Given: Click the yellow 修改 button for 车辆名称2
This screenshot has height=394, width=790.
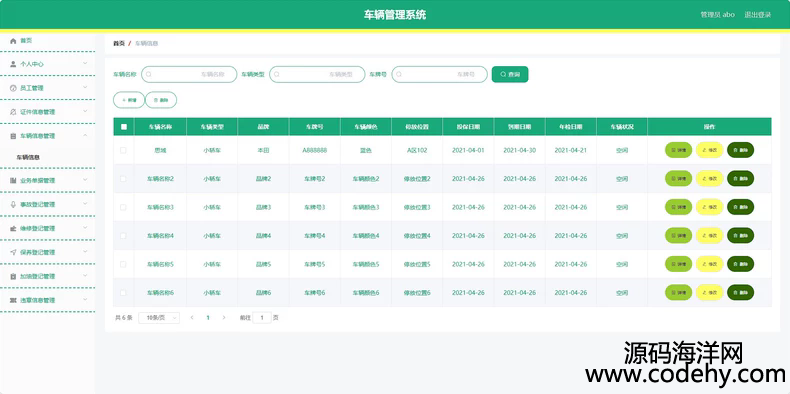Looking at the screenshot, I should (x=709, y=178).
